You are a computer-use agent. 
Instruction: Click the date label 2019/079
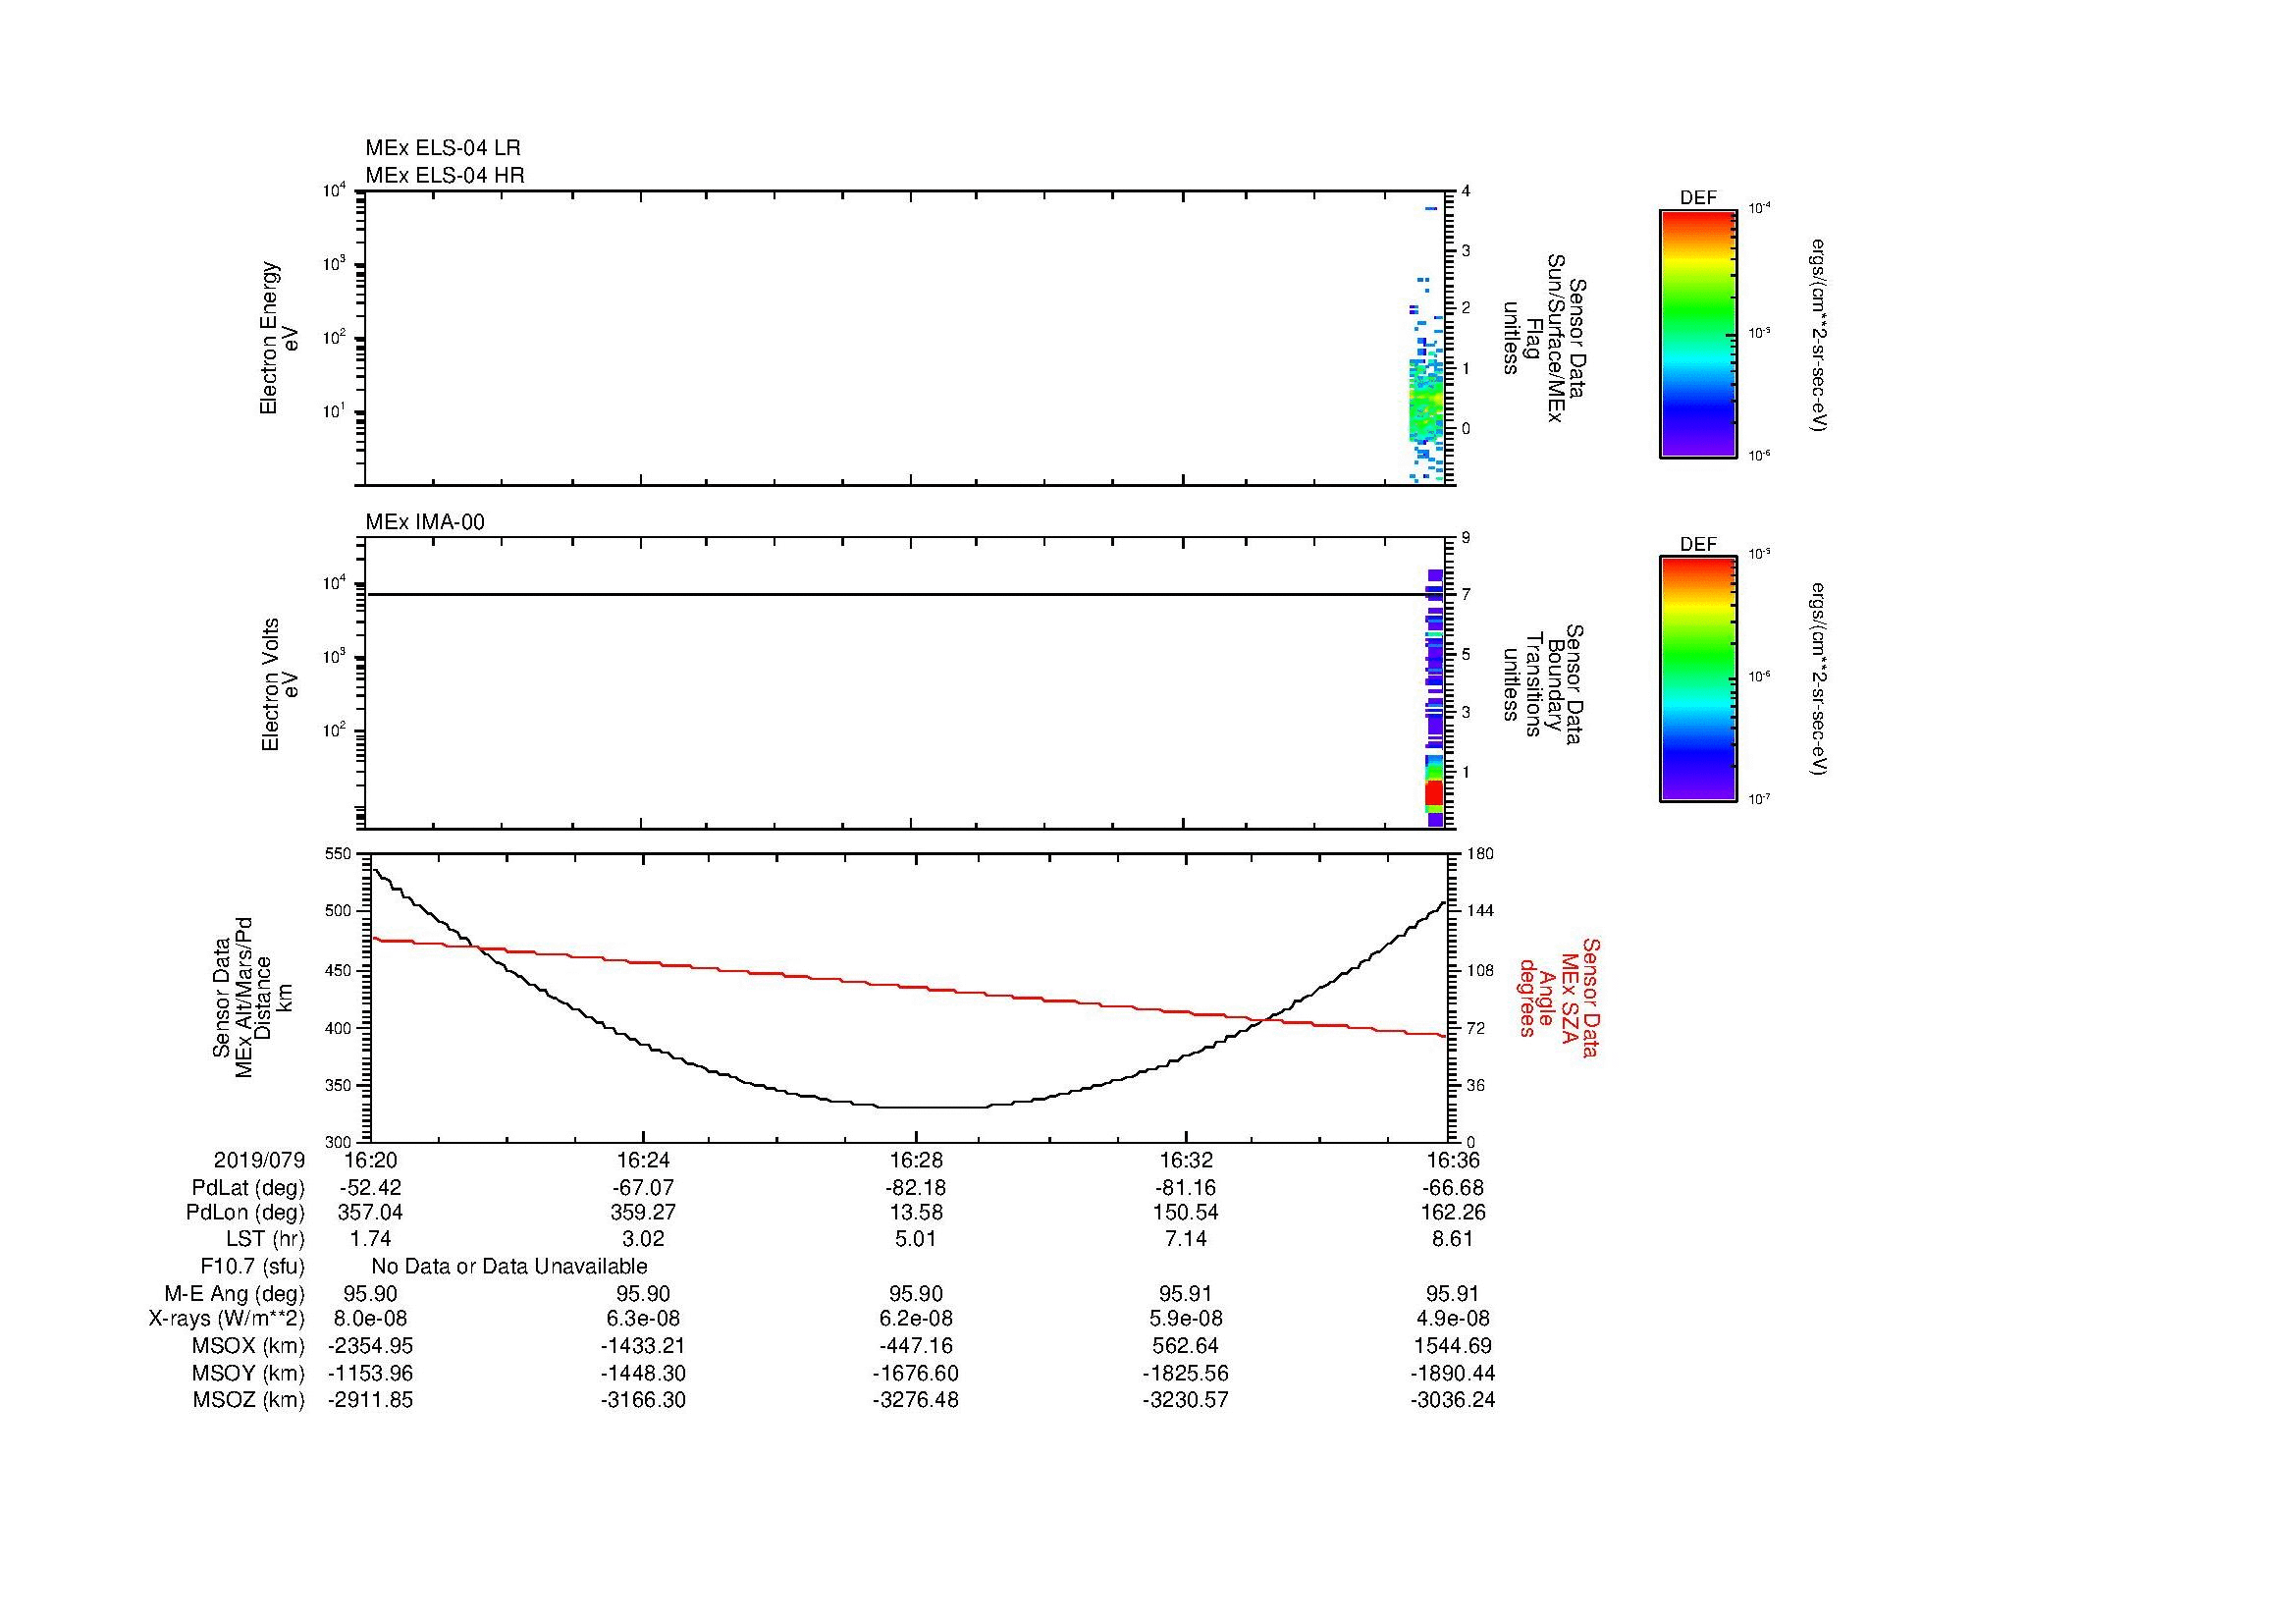pos(259,1160)
